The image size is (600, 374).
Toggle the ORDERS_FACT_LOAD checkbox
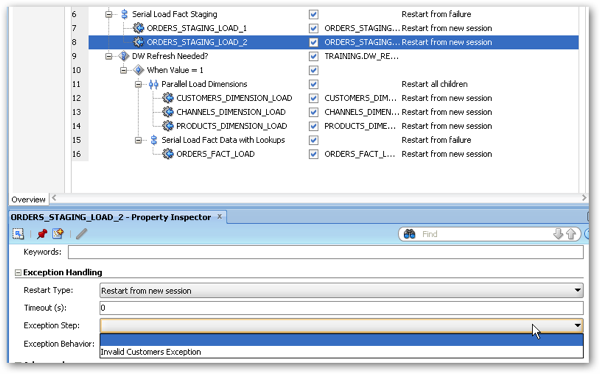(x=313, y=154)
